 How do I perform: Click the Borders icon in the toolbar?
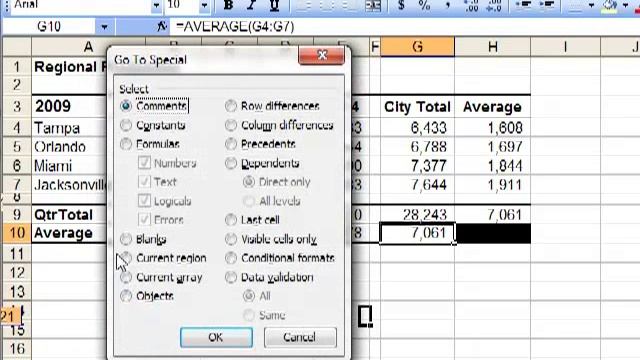click(575, 5)
